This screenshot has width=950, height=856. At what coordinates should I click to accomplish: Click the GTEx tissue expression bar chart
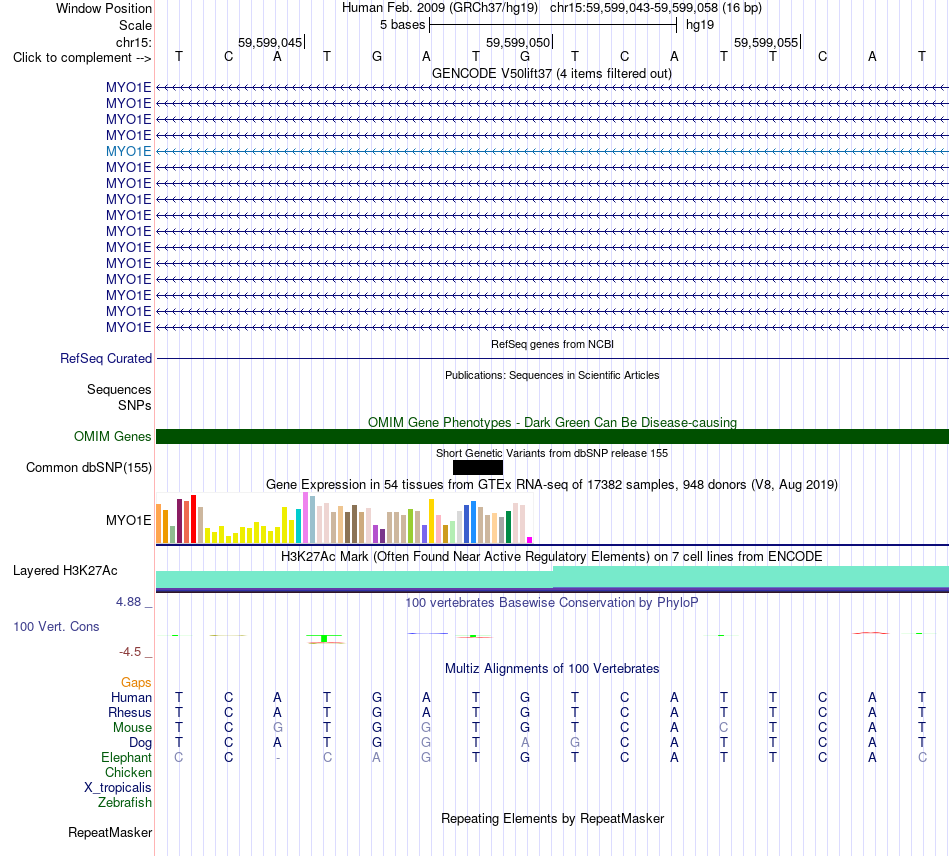pos(344,518)
